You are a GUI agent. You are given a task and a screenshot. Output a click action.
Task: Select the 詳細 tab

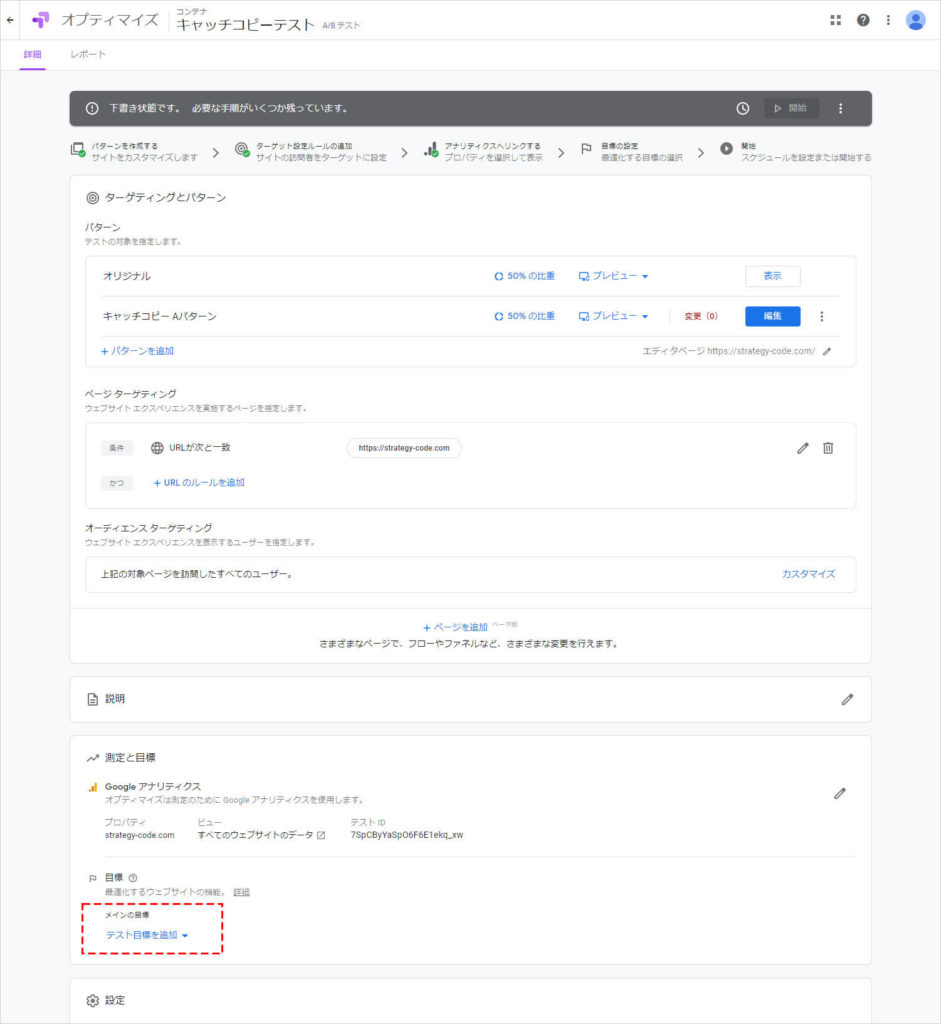click(32, 54)
